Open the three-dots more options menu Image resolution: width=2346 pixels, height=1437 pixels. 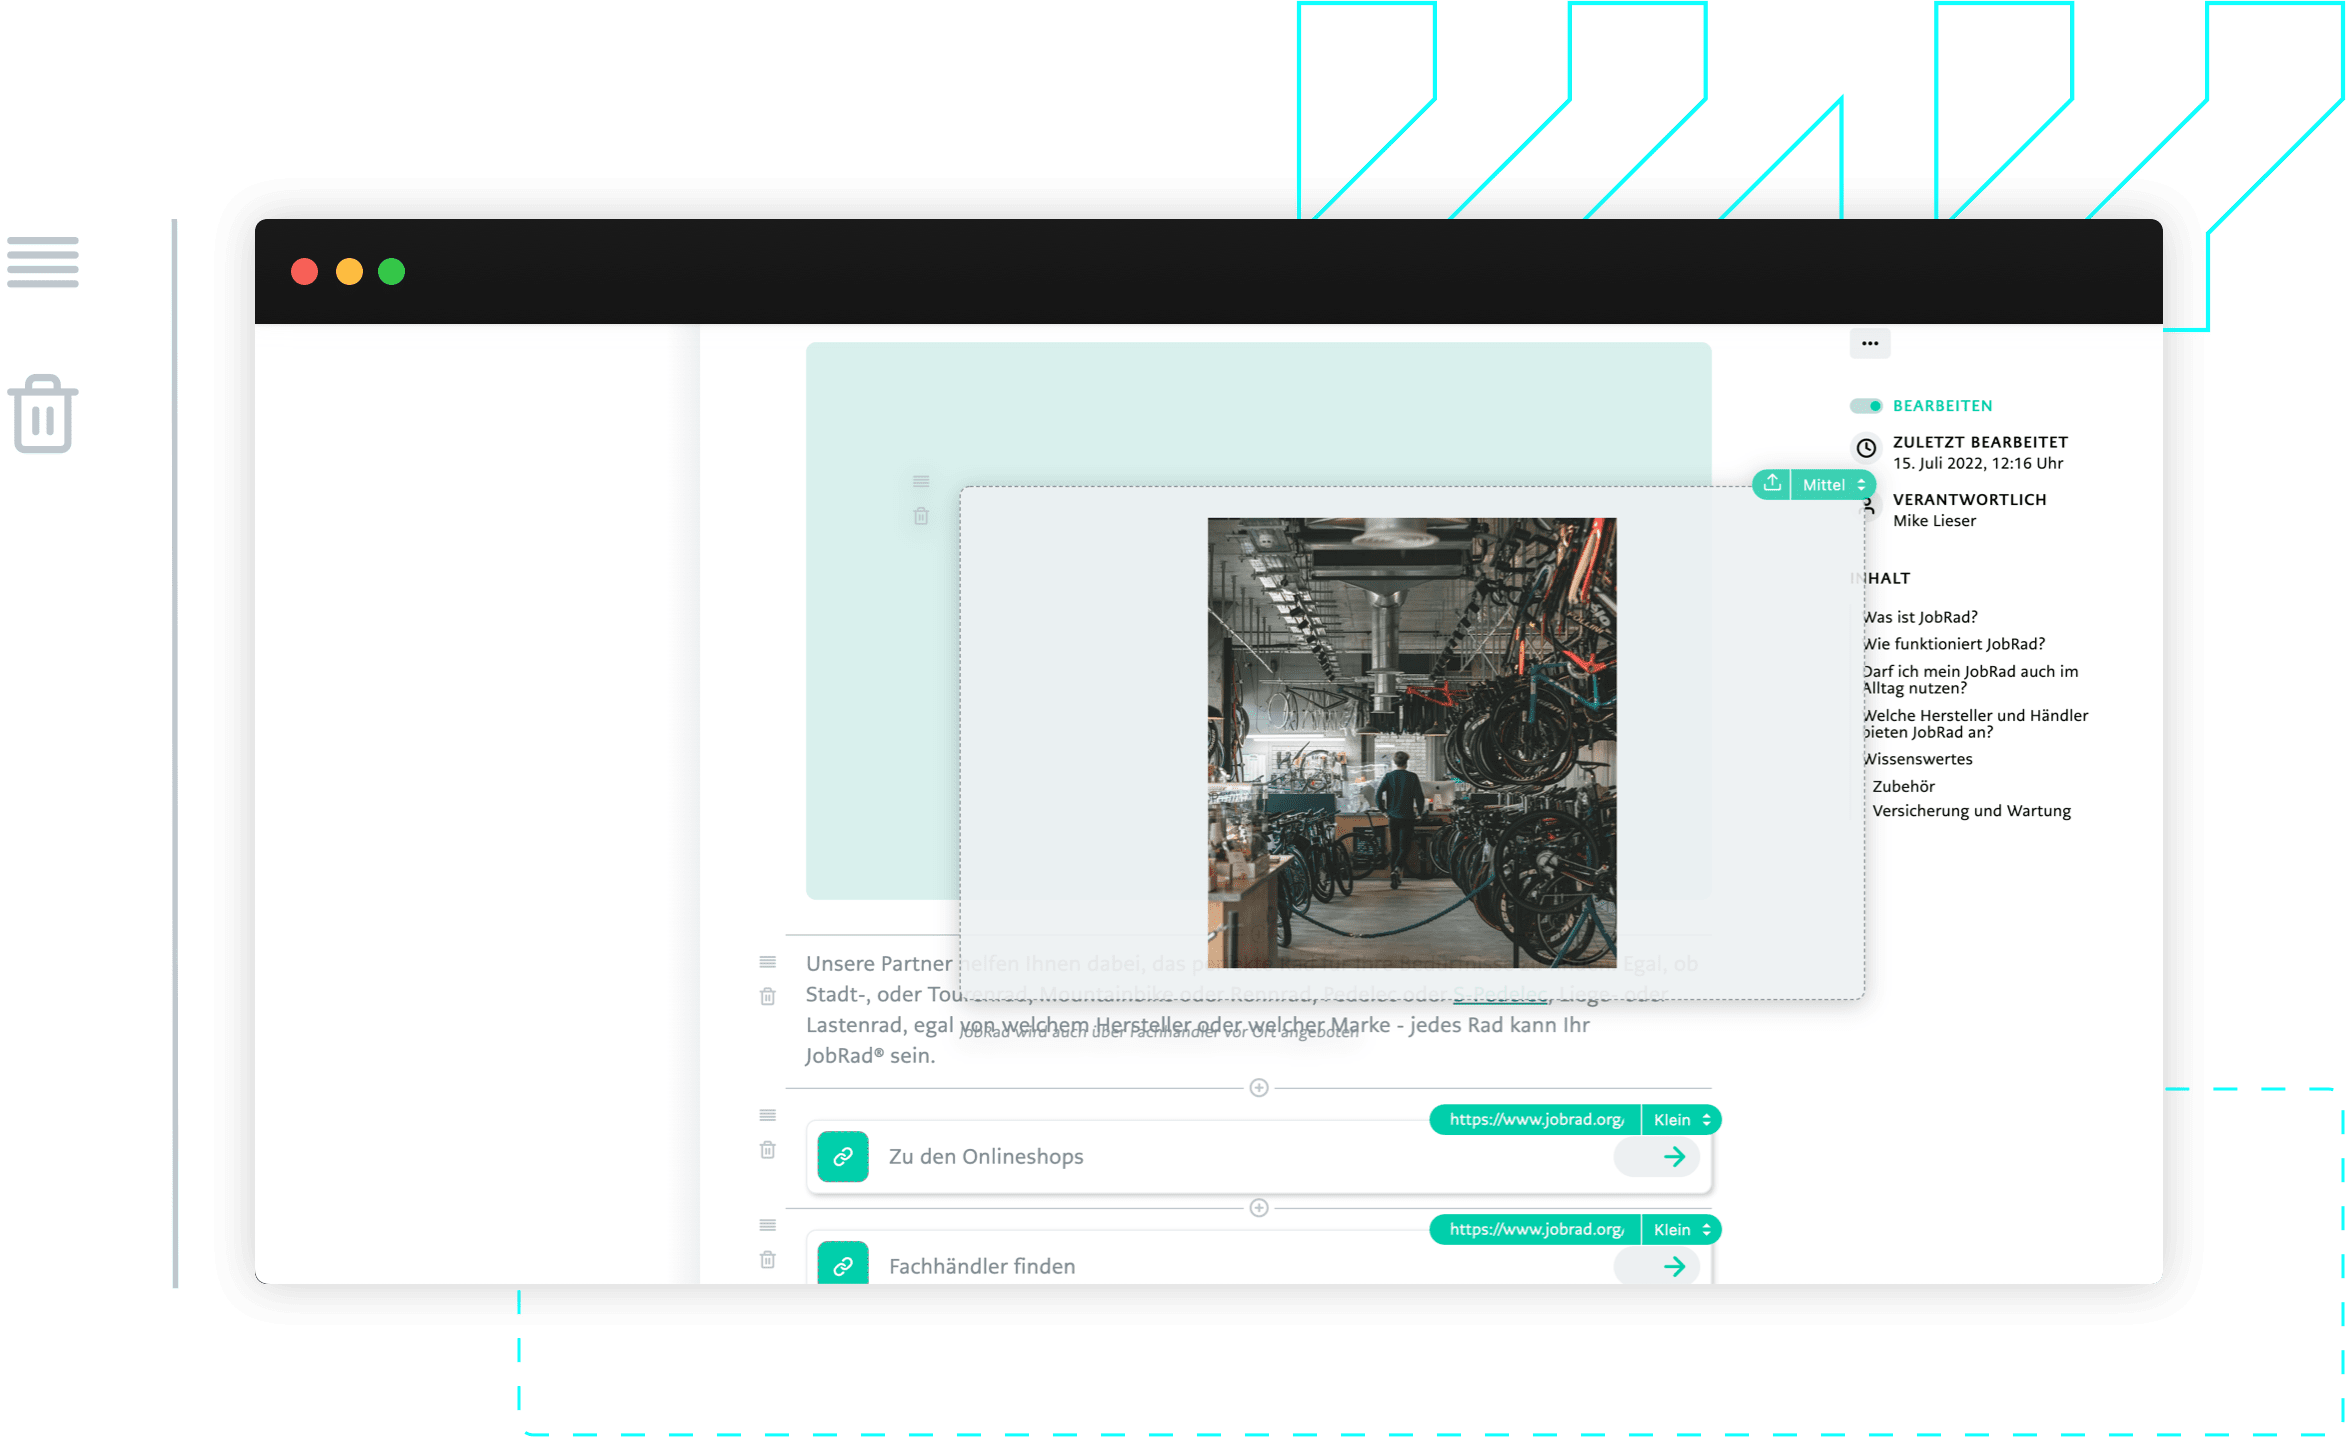[1869, 343]
